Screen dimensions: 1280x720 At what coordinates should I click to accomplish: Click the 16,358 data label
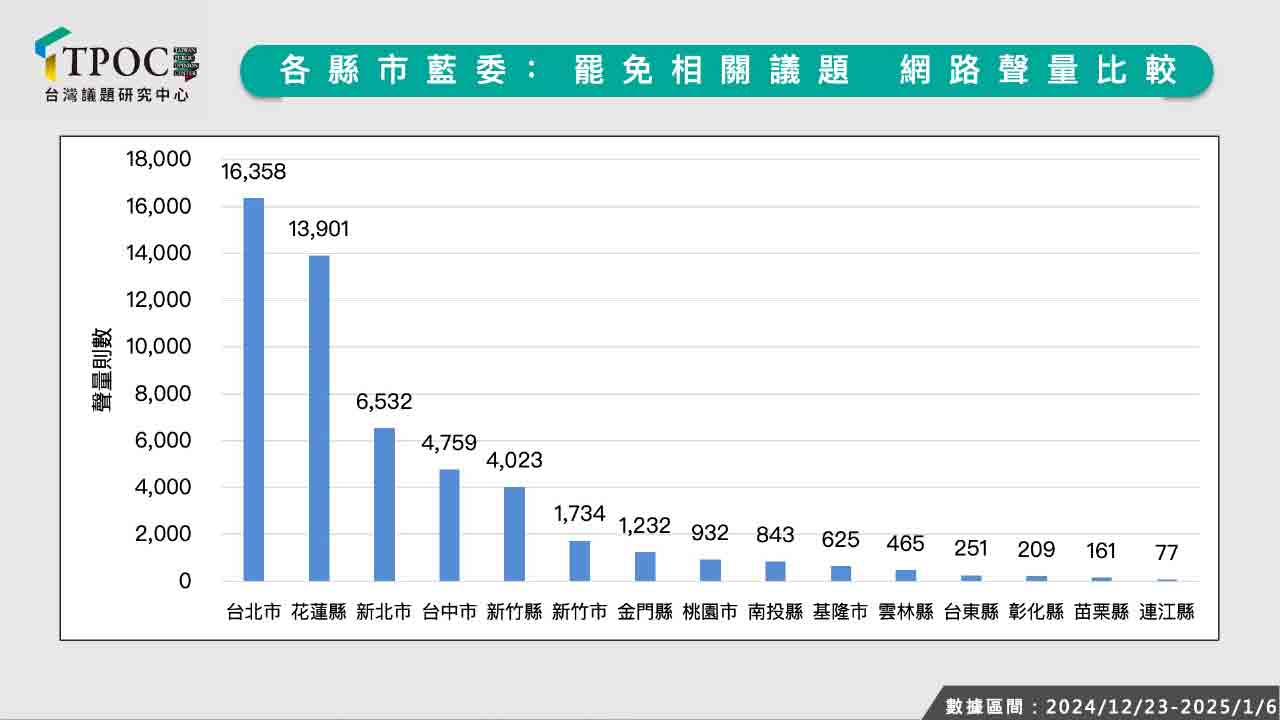[x=254, y=172]
